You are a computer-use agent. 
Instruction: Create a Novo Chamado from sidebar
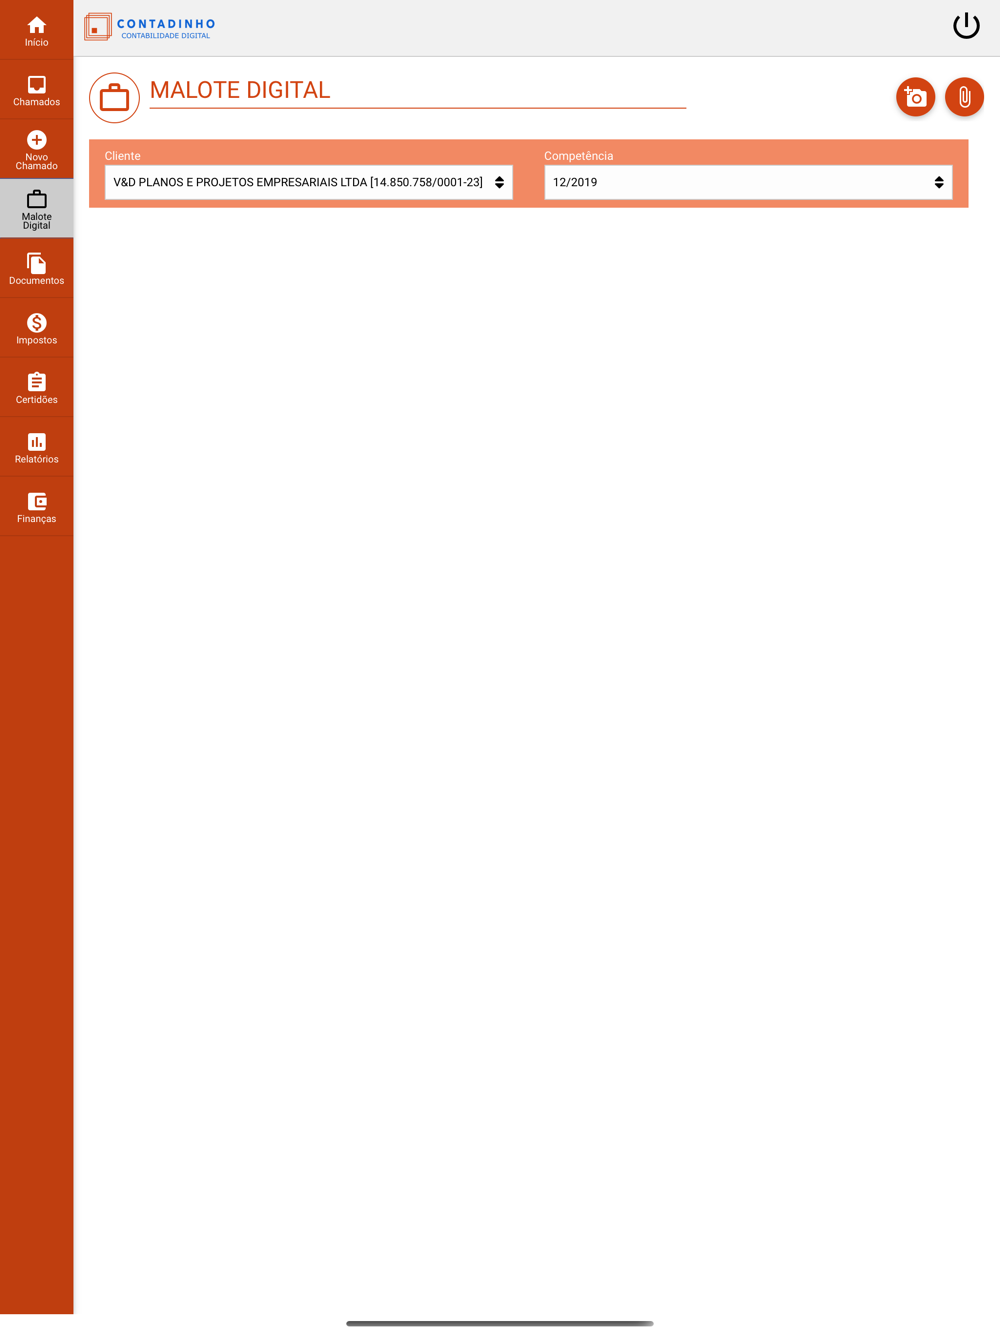[x=36, y=150]
